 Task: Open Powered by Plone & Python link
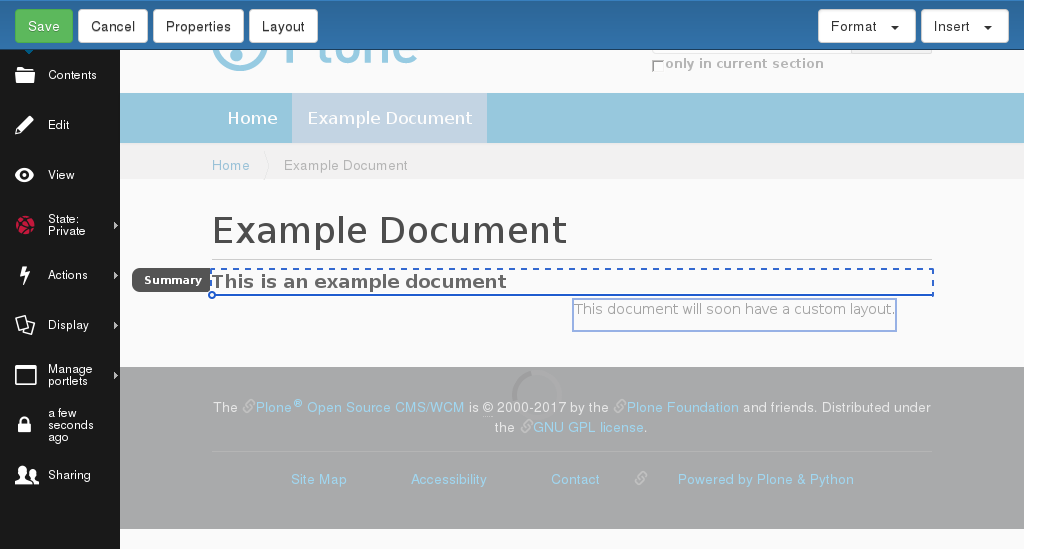coord(766,479)
